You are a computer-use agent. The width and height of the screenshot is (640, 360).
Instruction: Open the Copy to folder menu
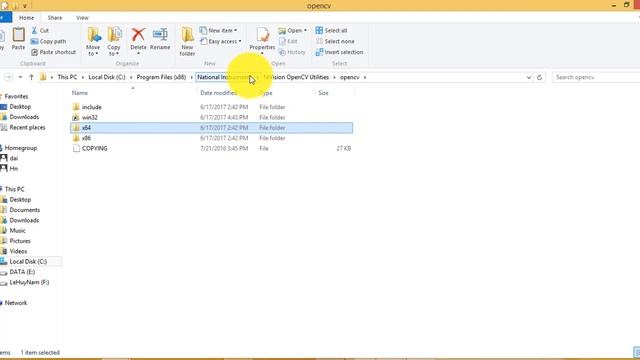click(x=114, y=42)
